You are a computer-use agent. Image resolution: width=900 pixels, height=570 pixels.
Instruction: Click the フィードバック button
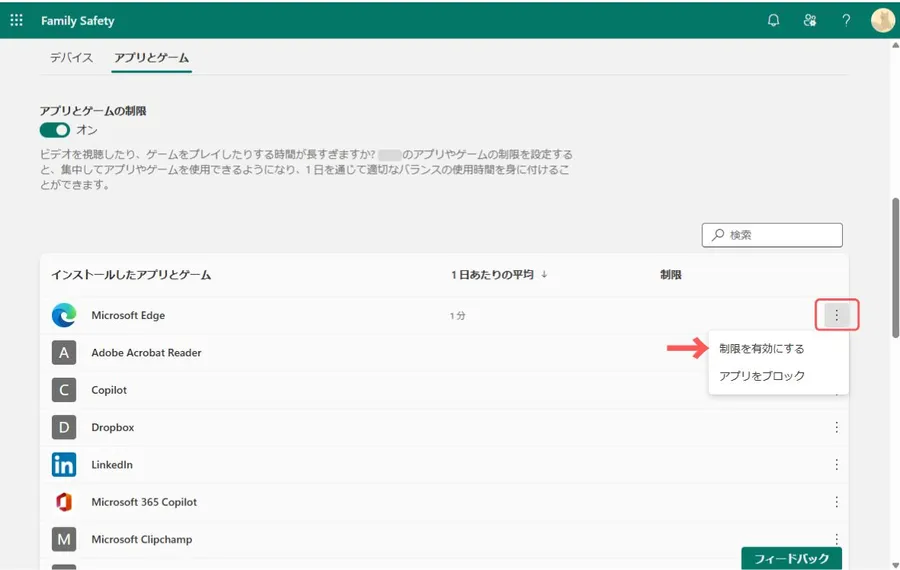point(791,558)
